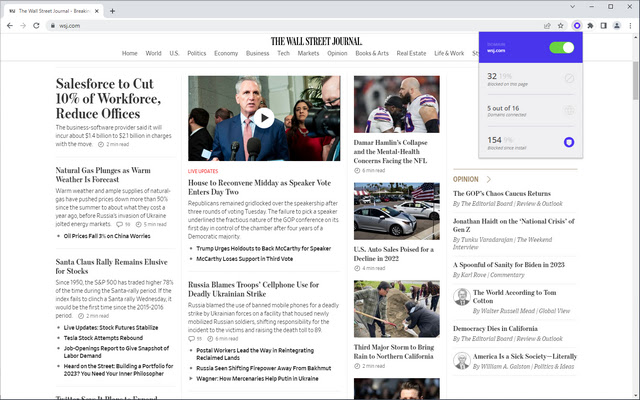Open the Home nav item
This screenshot has width=640, height=400.
point(129,53)
